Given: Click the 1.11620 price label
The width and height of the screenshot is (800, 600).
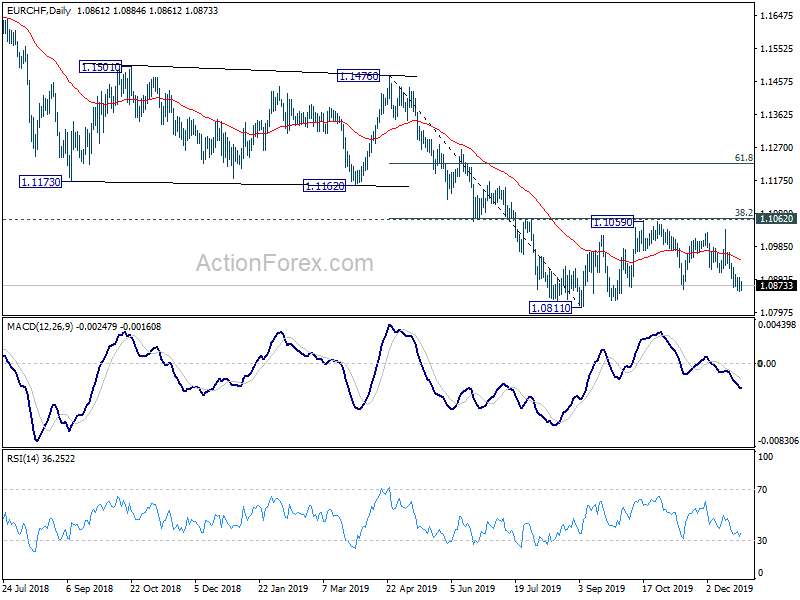Looking at the screenshot, I should [324, 186].
